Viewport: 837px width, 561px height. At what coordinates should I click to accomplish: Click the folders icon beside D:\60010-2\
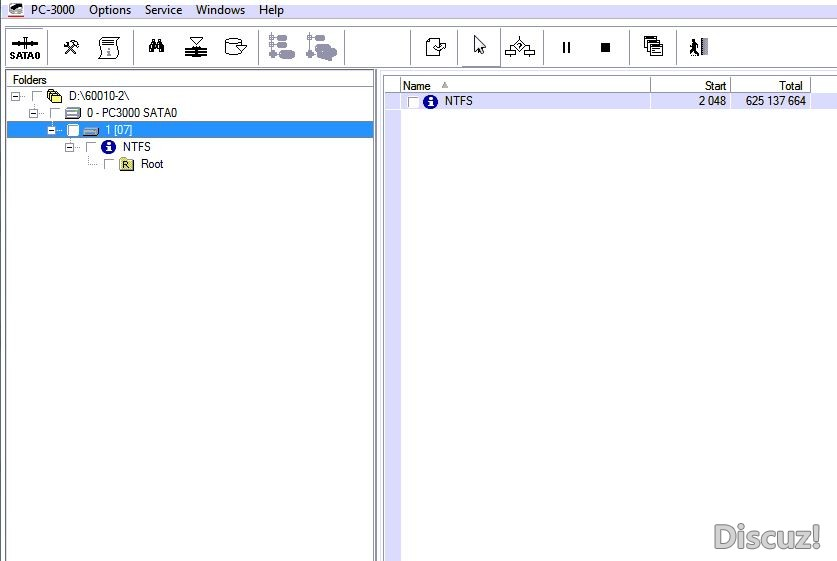pos(54,96)
